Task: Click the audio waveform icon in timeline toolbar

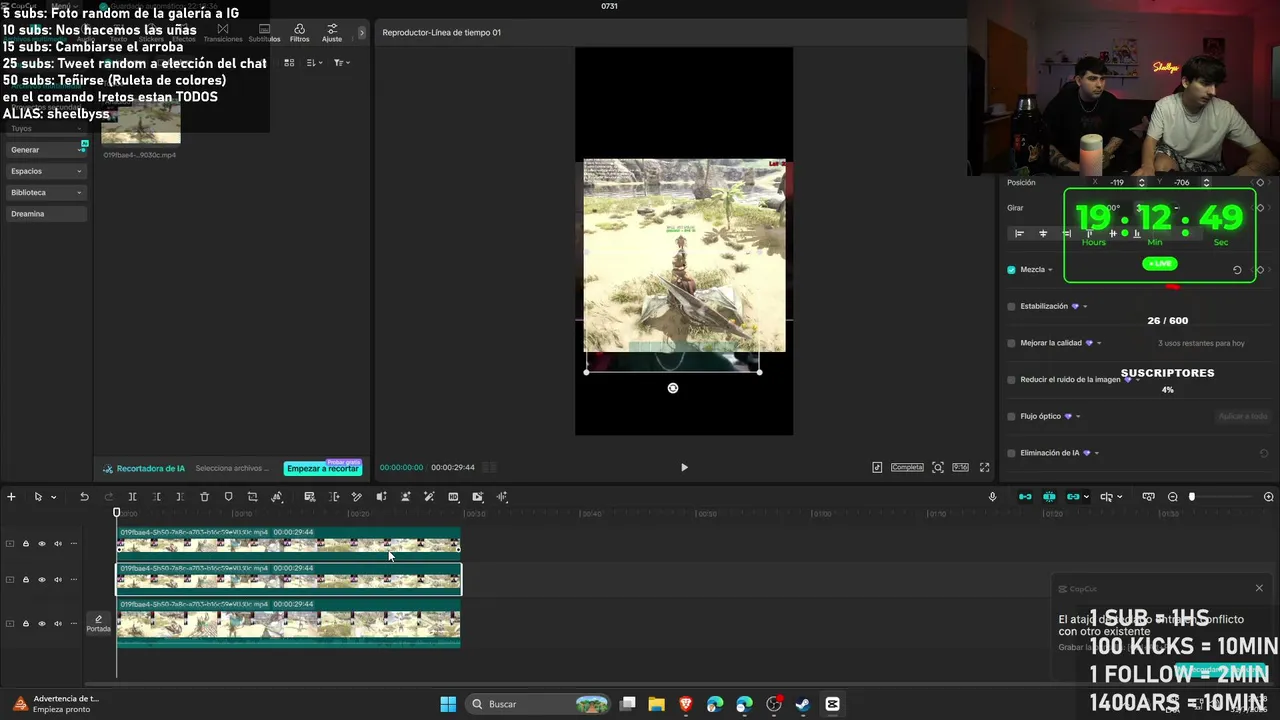Action: [x=502, y=497]
